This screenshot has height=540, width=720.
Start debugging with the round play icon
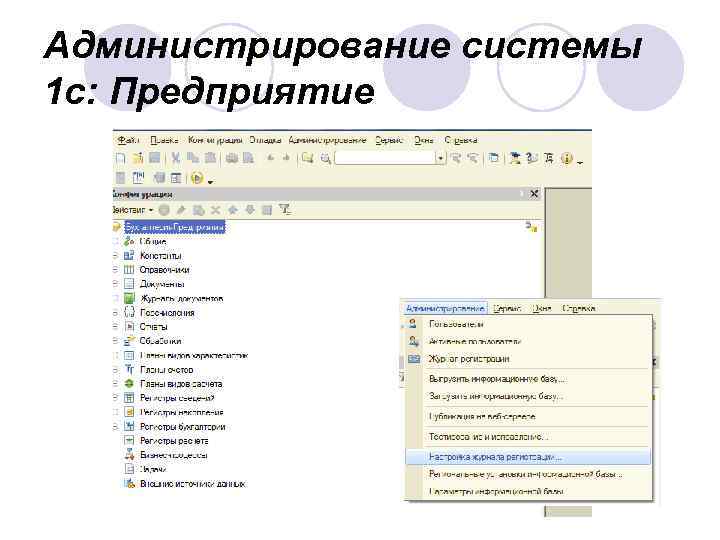pyautogui.click(x=197, y=178)
